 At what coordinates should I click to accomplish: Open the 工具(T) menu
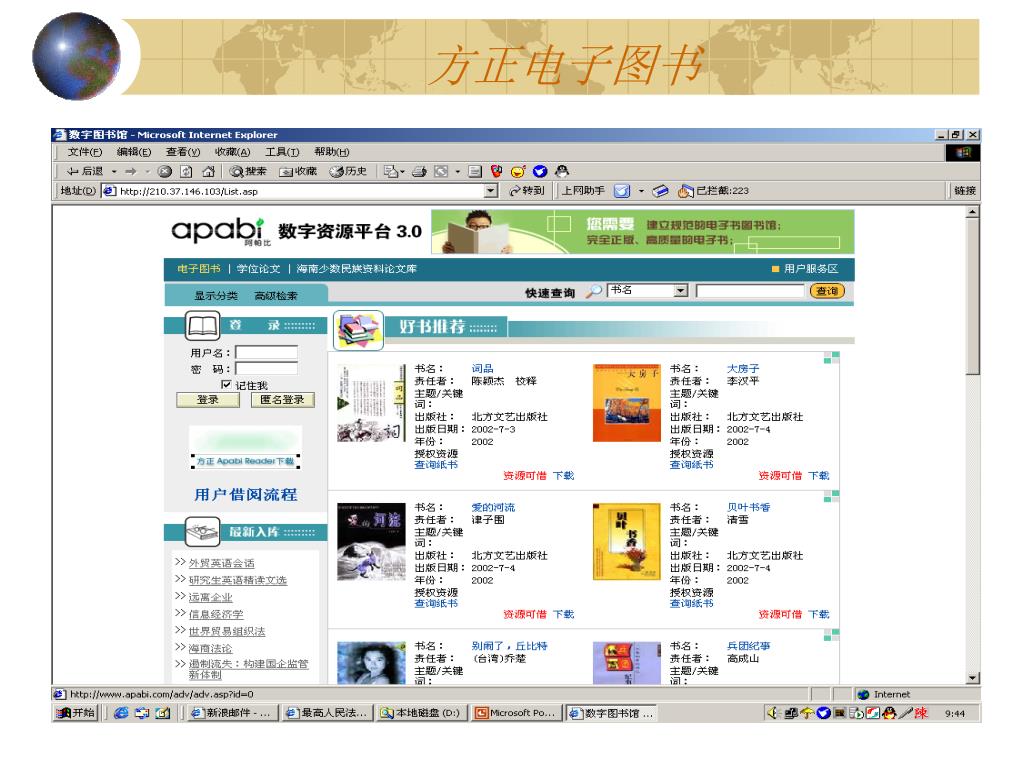click(282, 152)
